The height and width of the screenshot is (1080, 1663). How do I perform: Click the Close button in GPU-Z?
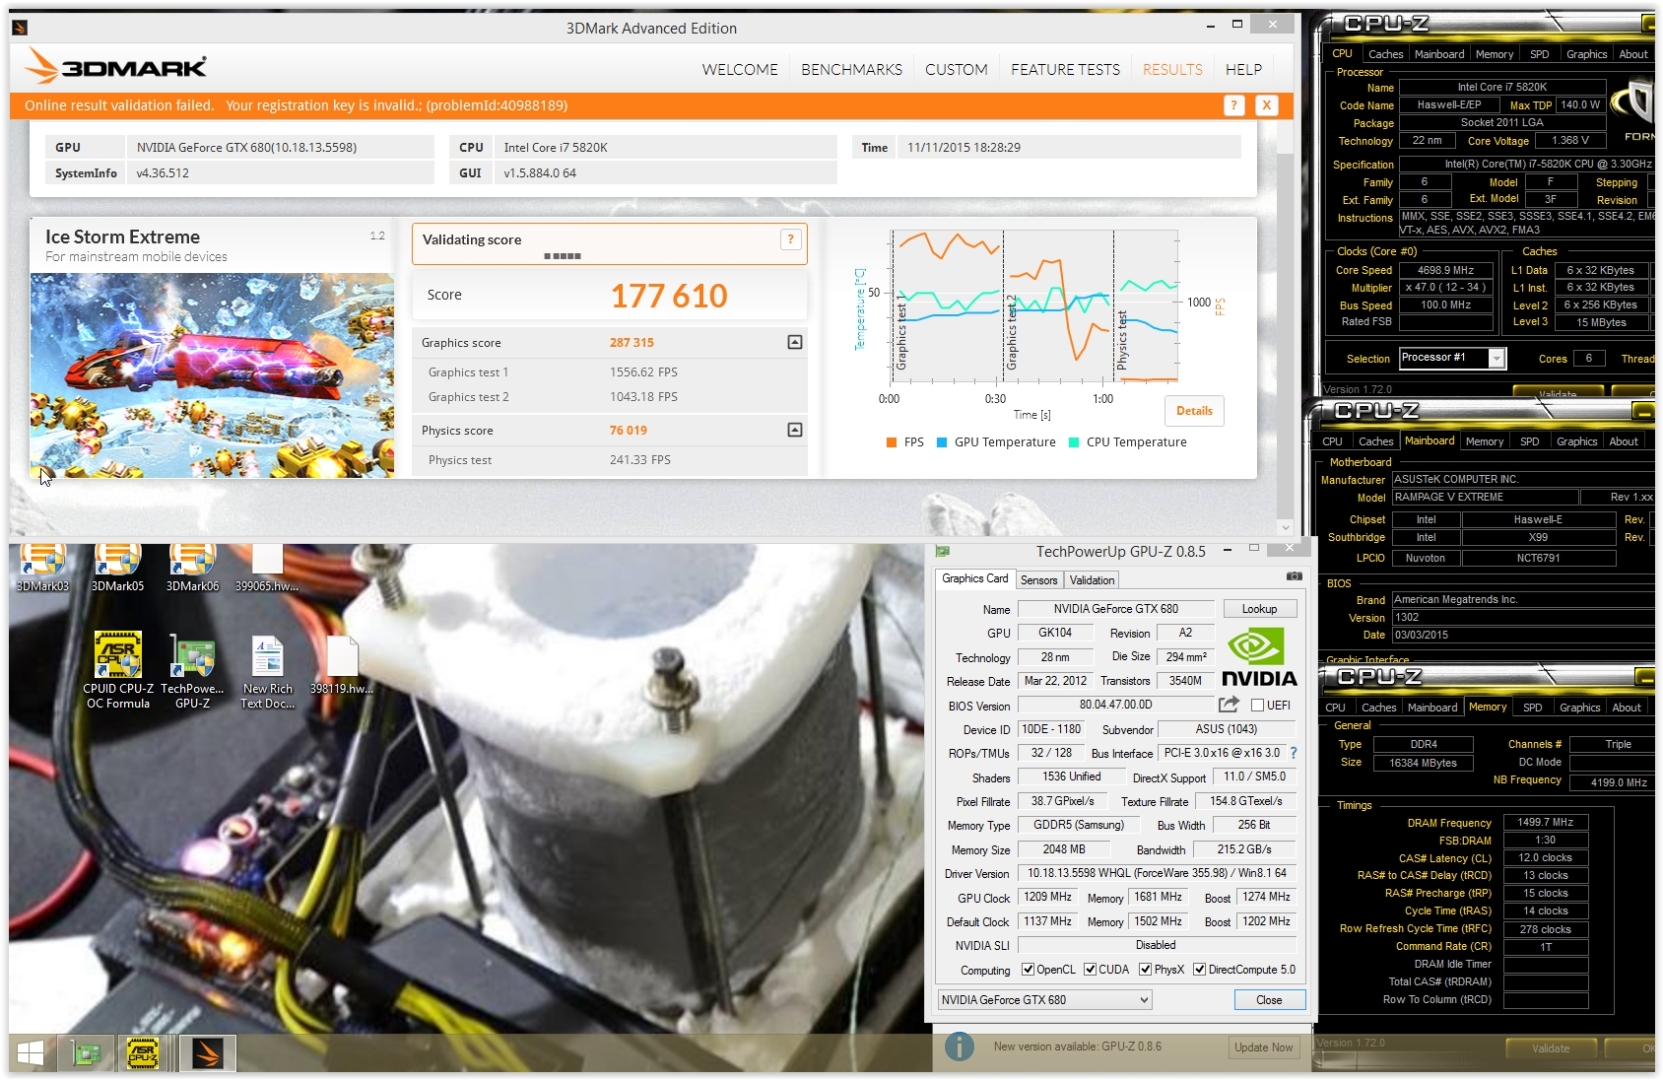1269,1000
